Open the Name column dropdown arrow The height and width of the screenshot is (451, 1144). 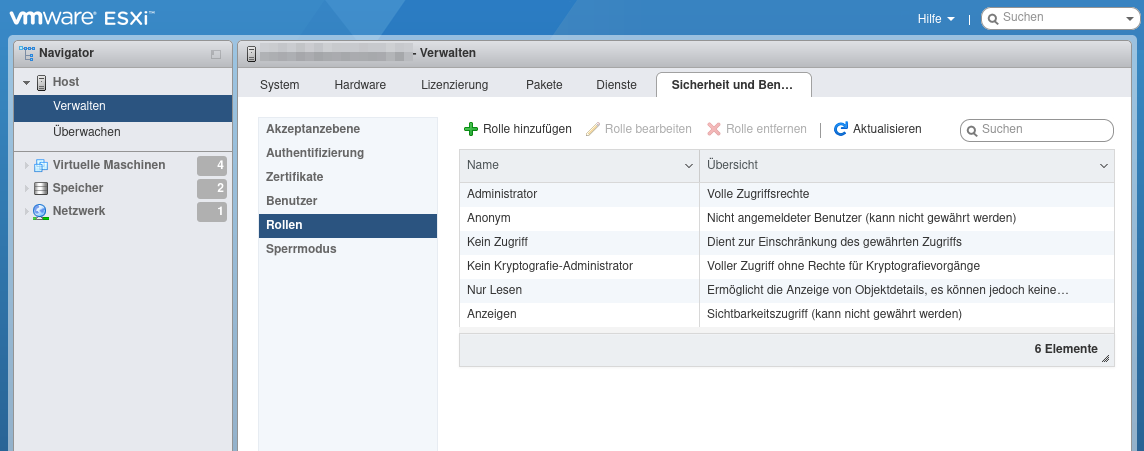688,165
